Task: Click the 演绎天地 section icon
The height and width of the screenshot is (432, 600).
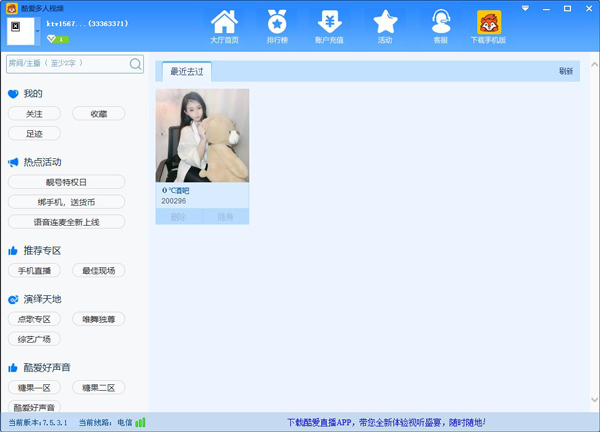Action: (x=13, y=300)
